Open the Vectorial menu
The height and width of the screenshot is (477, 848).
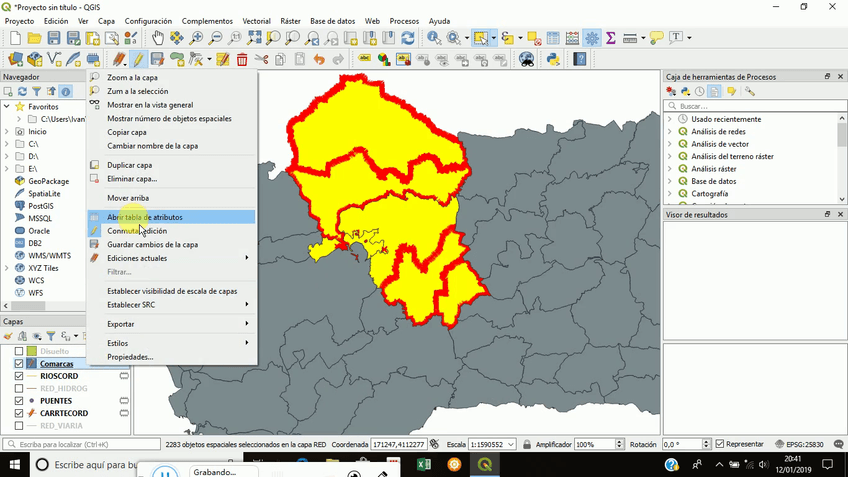click(x=256, y=21)
